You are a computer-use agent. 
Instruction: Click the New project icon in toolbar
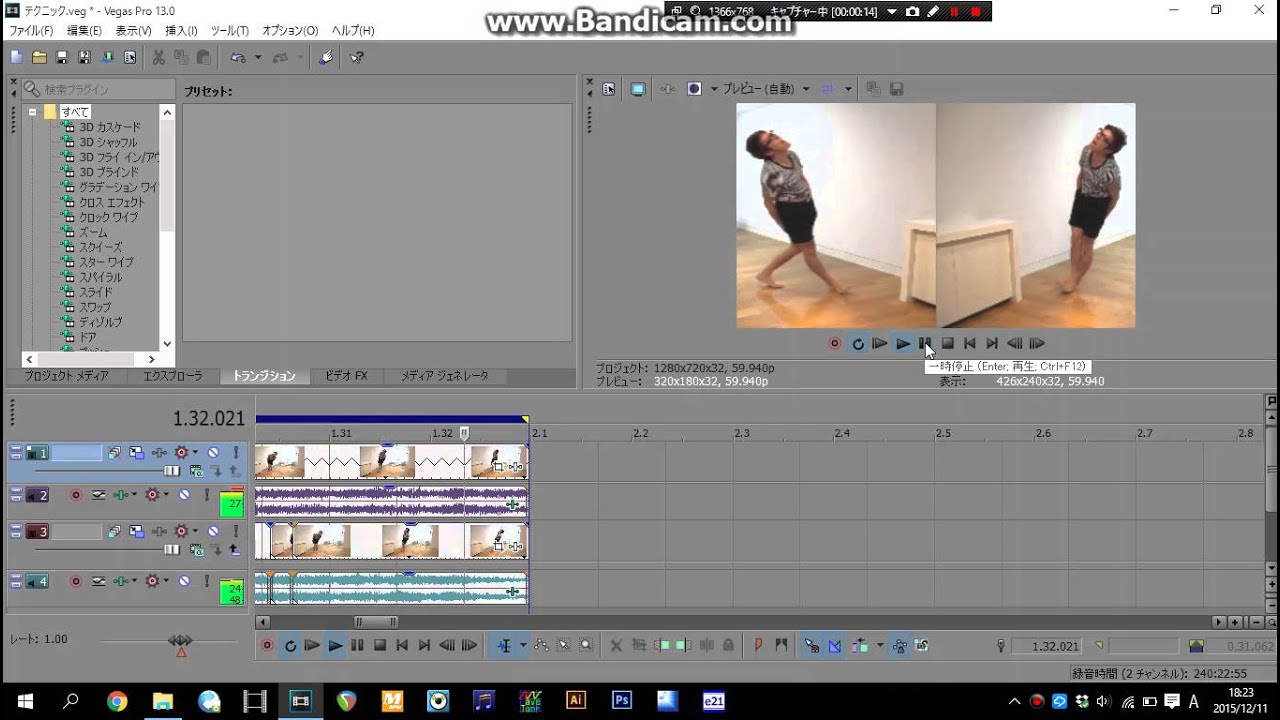click(17, 58)
